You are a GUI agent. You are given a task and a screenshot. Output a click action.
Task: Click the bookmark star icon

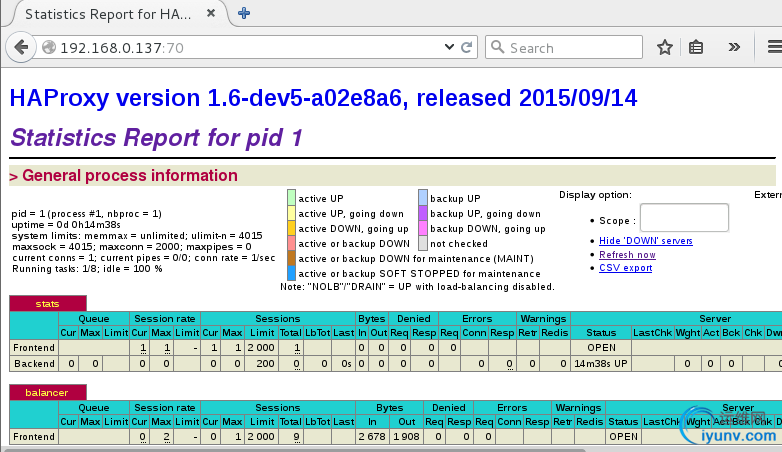click(x=665, y=47)
